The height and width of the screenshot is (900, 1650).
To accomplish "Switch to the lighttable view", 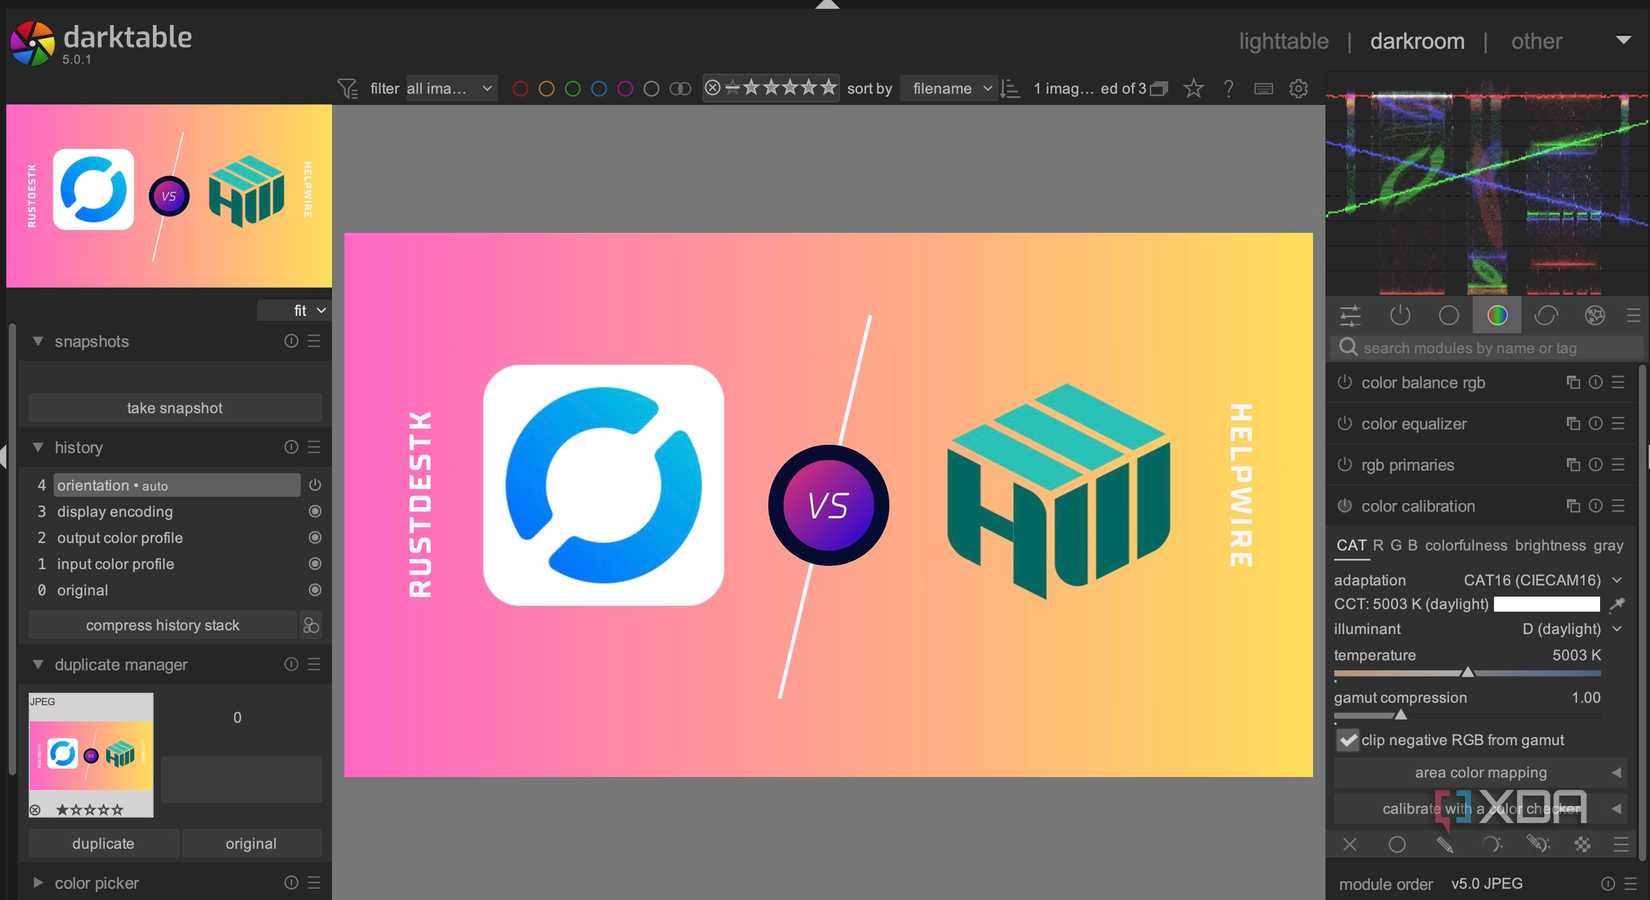I will (x=1283, y=41).
